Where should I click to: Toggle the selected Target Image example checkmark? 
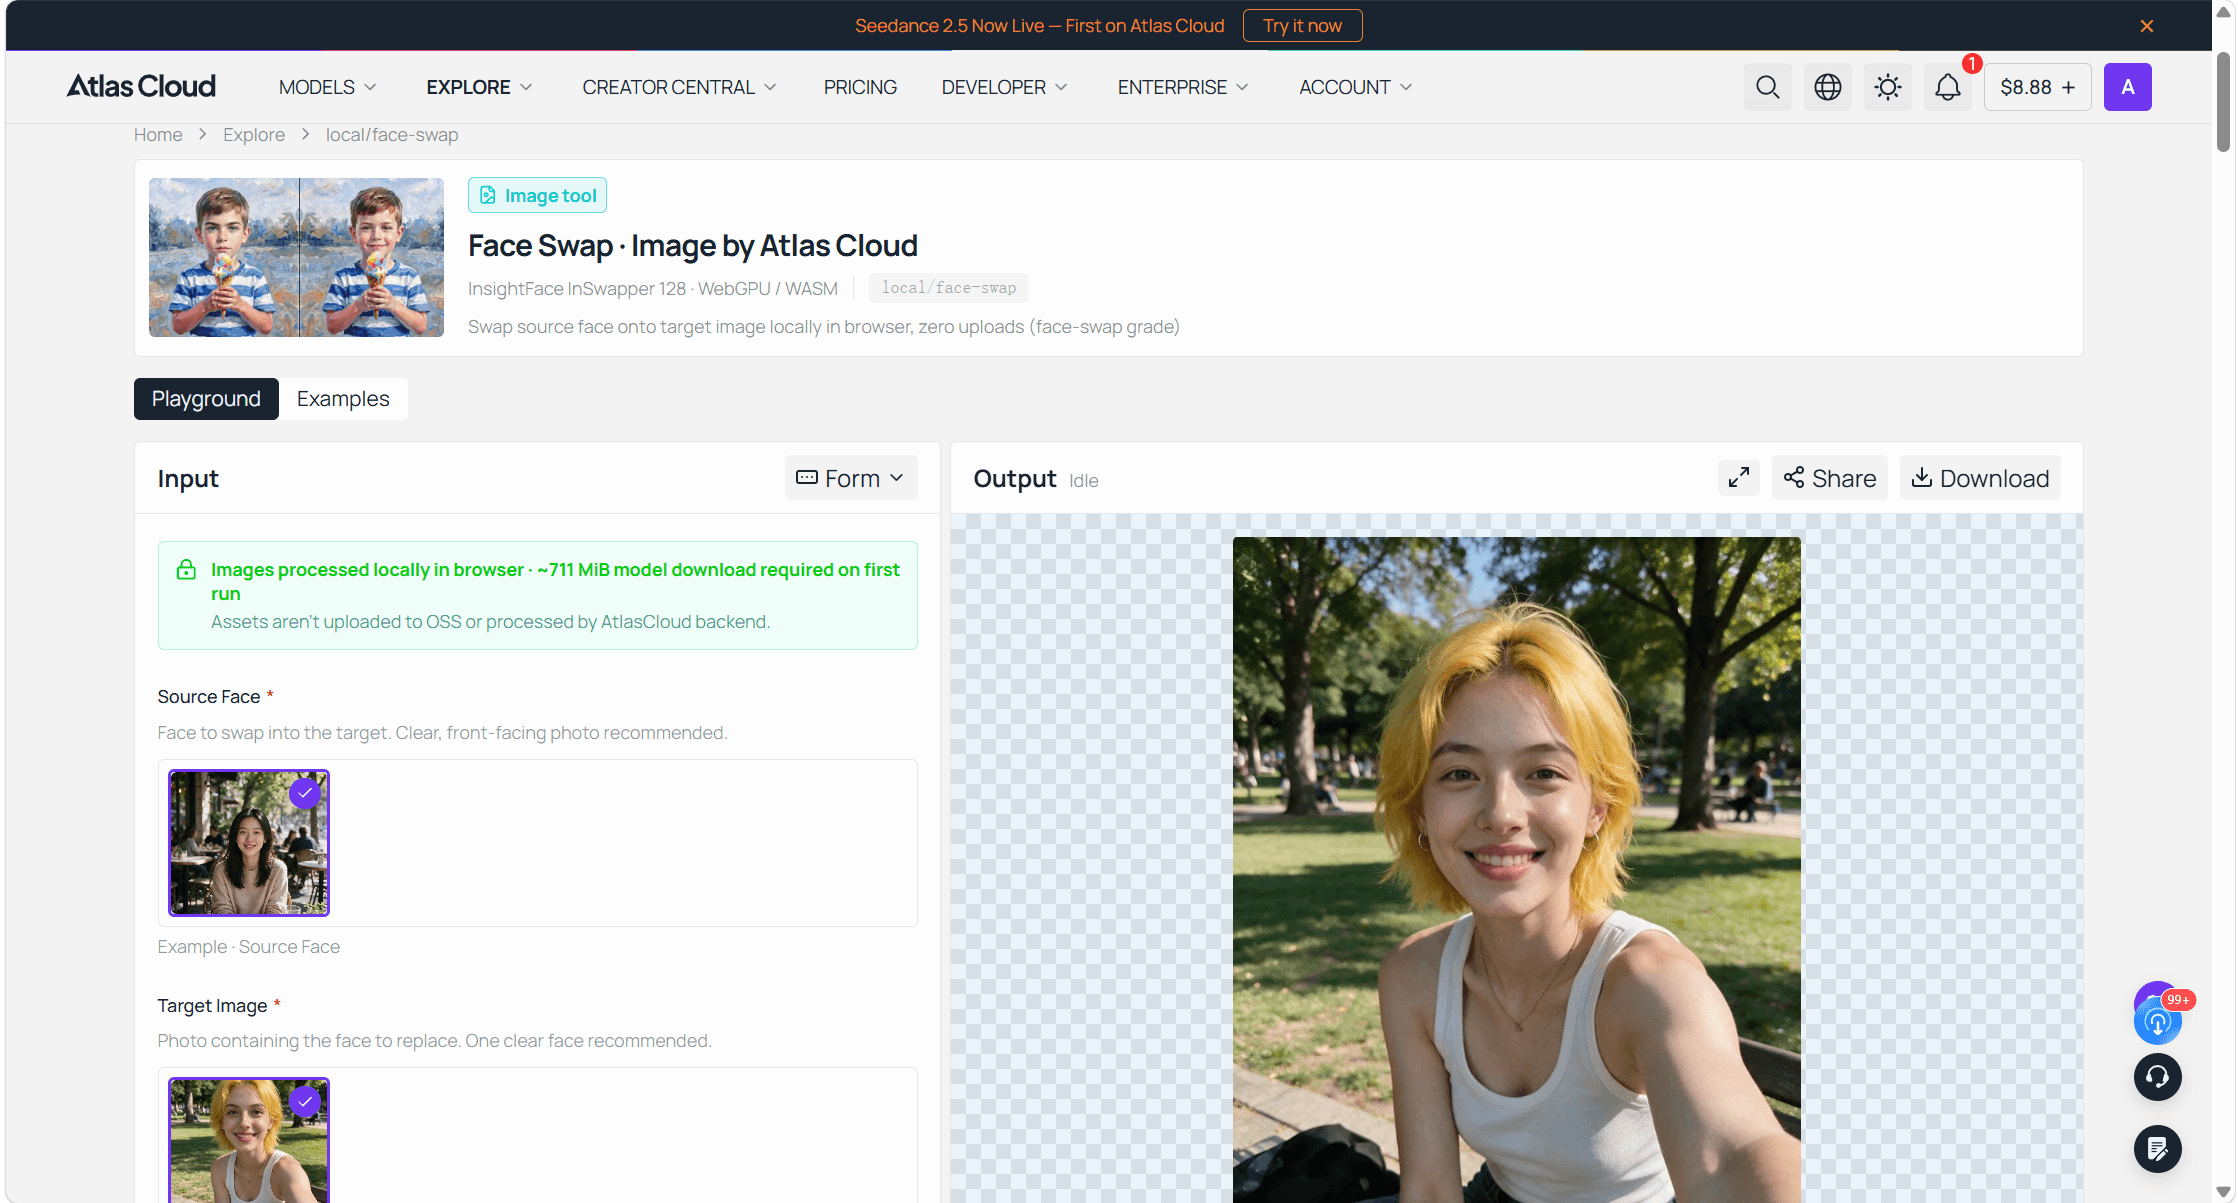tap(305, 1101)
